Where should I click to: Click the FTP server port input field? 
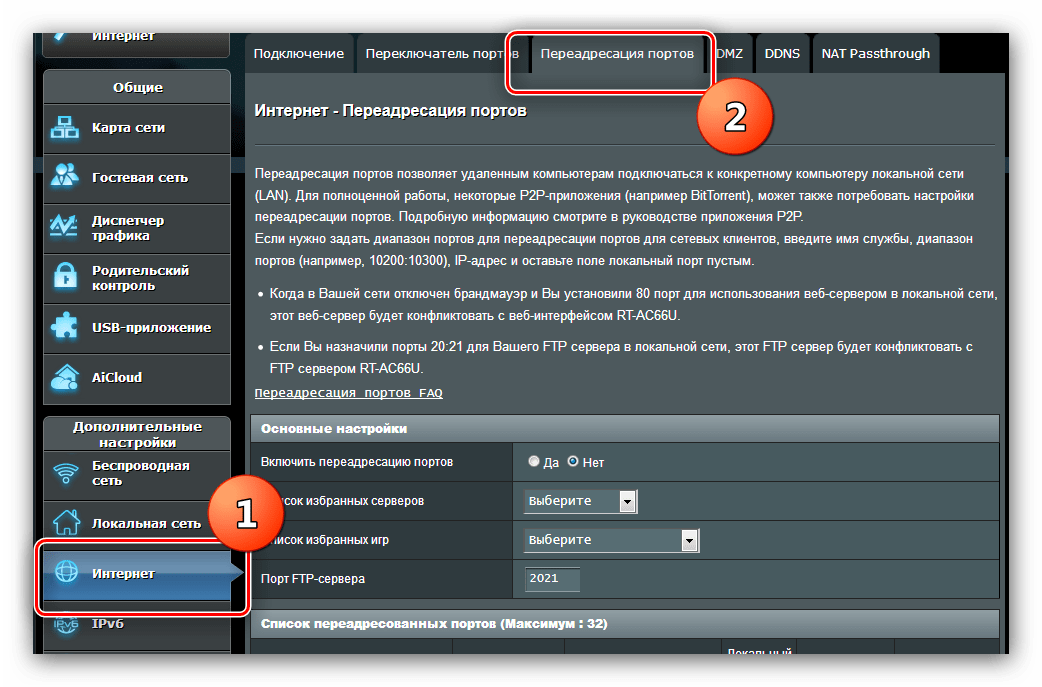click(x=552, y=578)
